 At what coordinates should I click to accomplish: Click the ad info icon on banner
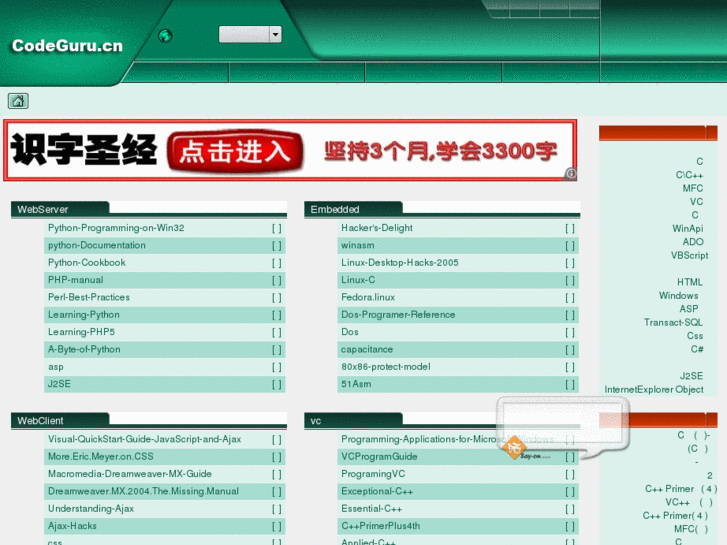pyautogui.click(x=570, y=173)
